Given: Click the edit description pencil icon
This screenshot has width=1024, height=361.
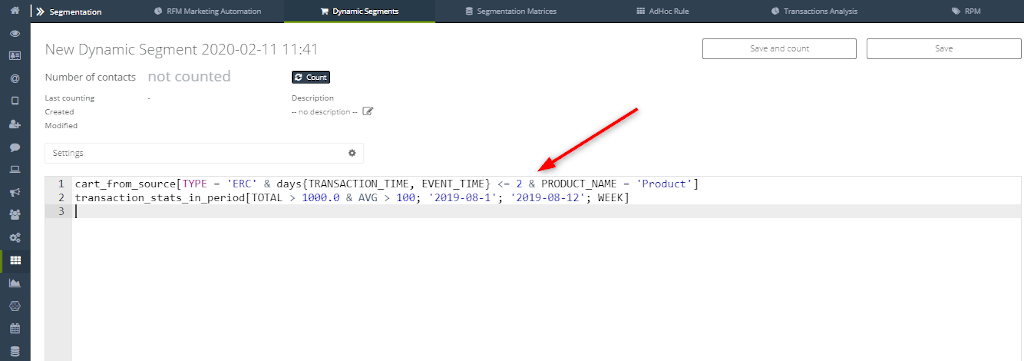Looking at the screenshot, I should point(368,112).
